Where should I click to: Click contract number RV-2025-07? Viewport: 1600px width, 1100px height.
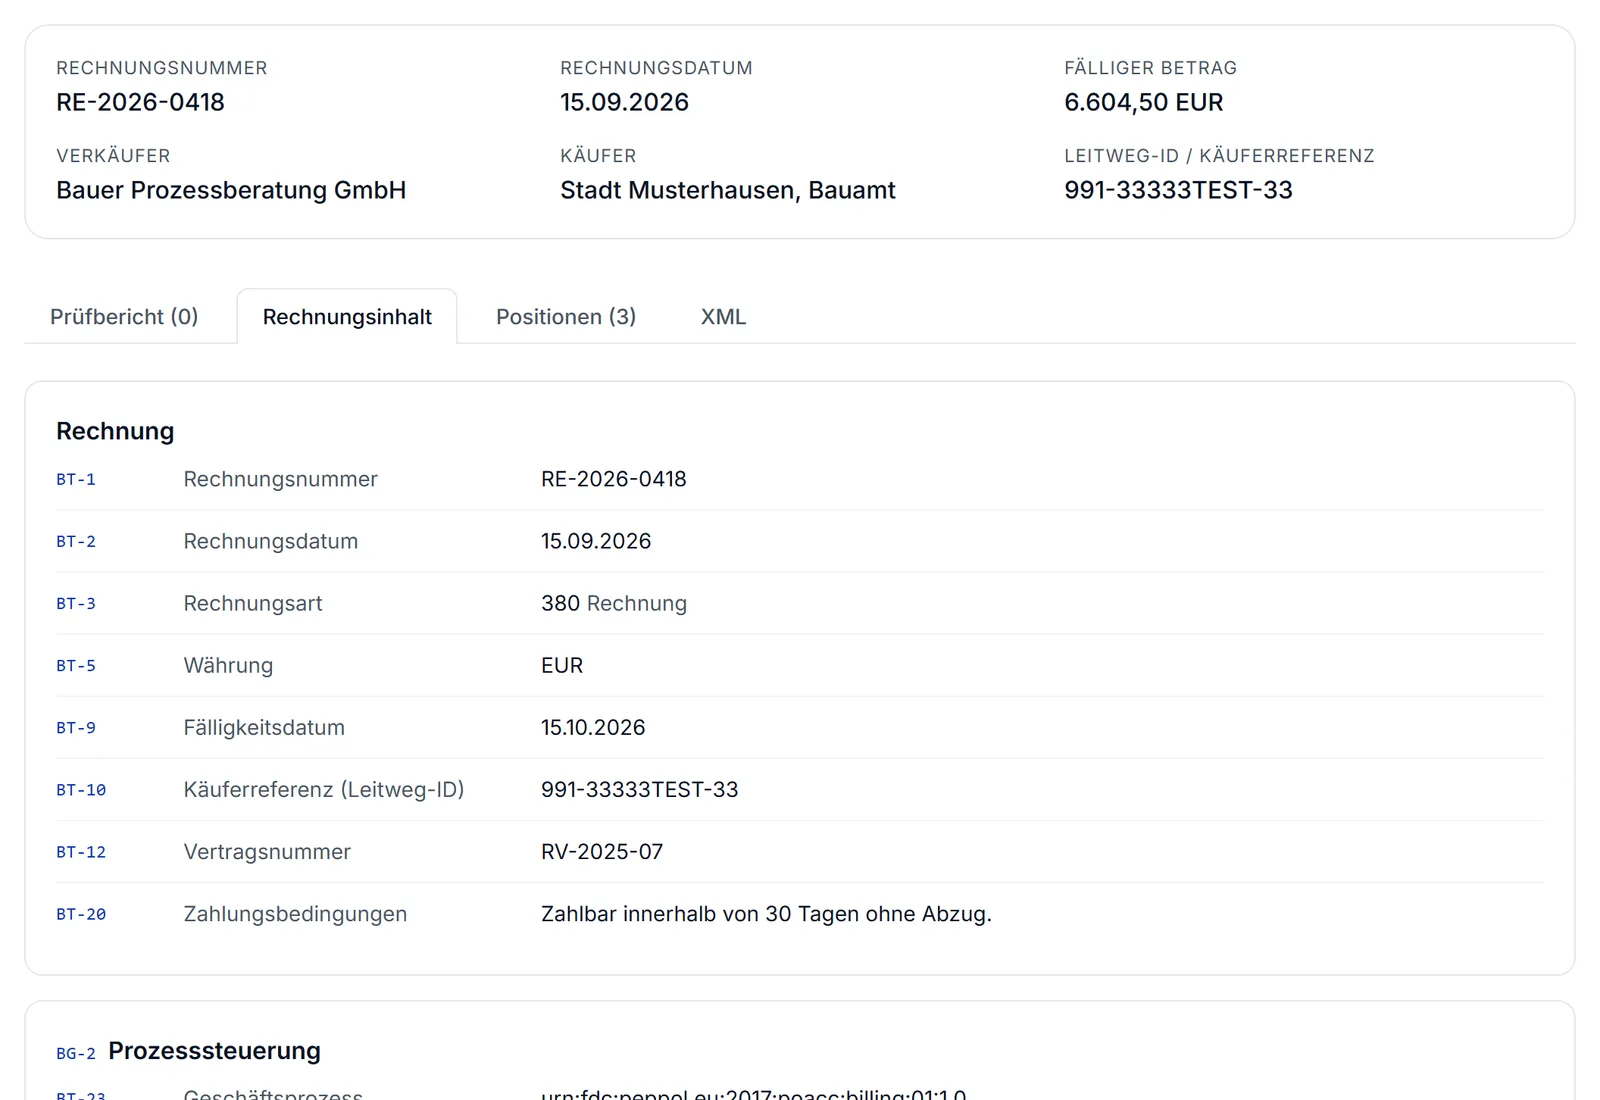point(602,851)
